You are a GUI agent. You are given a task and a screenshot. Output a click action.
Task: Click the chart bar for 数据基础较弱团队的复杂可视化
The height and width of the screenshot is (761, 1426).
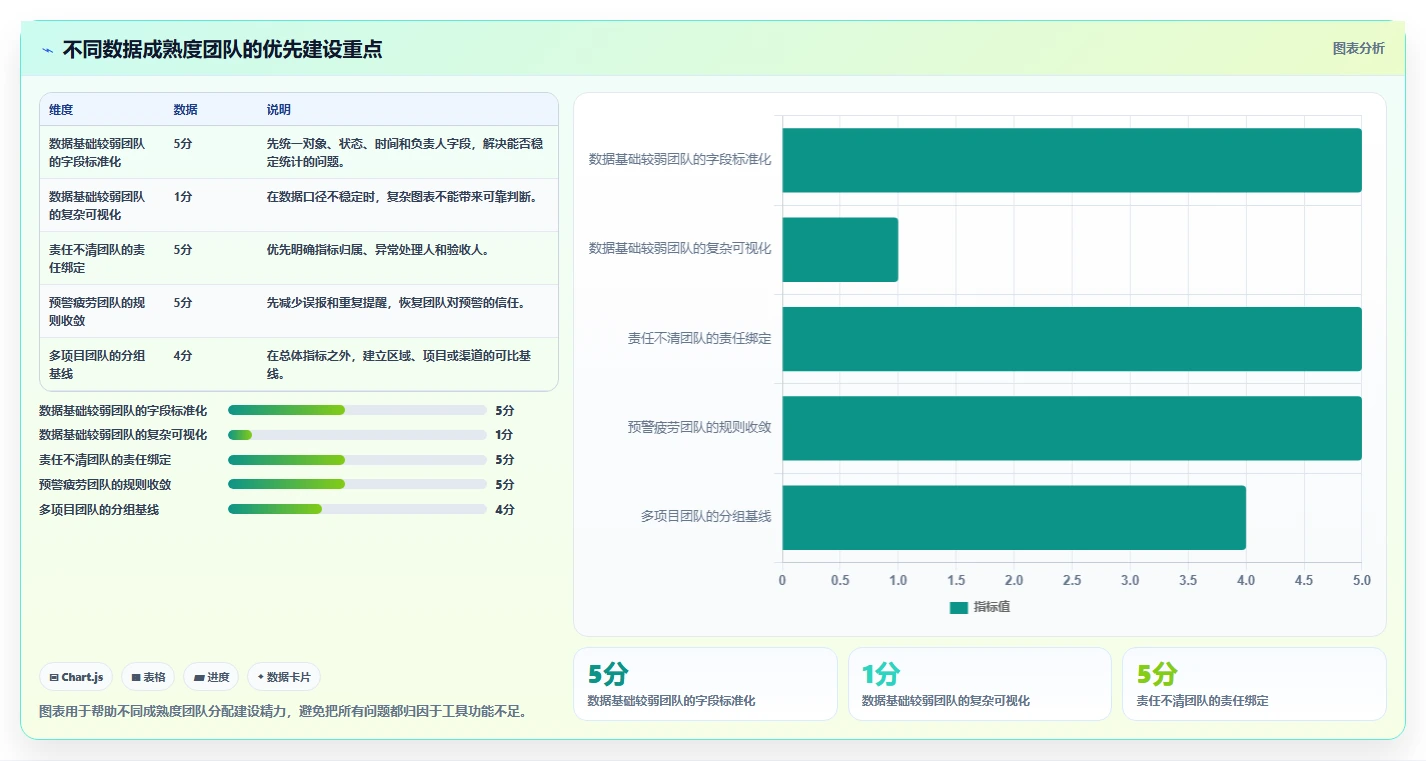[840, 249]
